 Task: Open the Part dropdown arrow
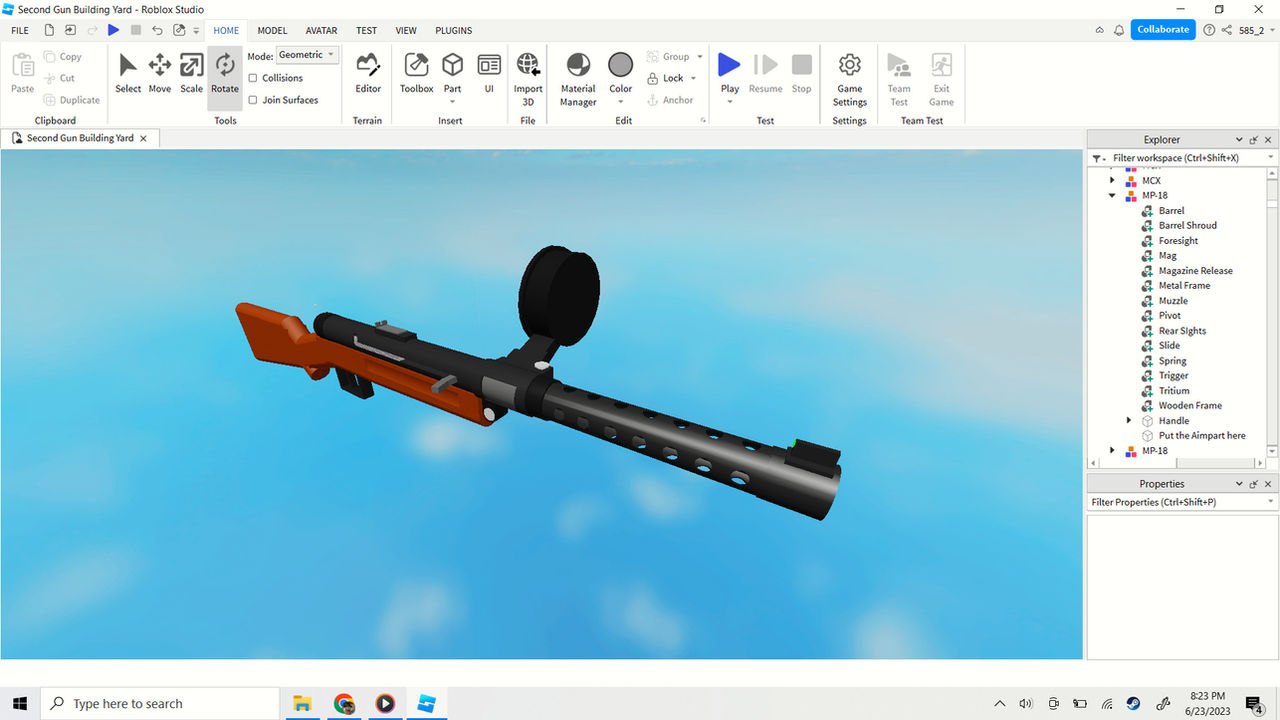pos(453,103)
